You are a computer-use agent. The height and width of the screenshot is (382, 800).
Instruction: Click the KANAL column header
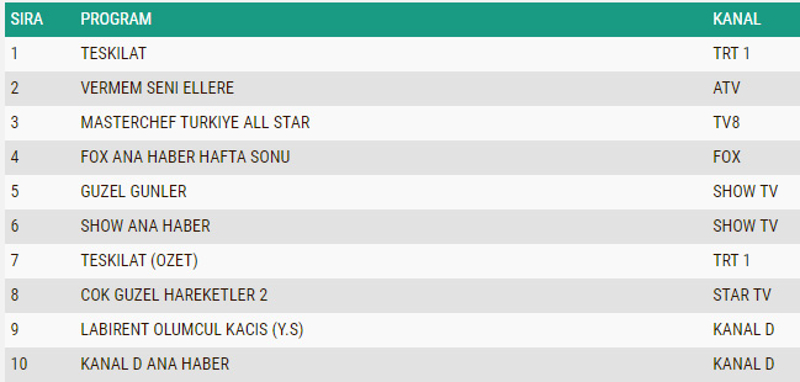click(737, 19)
